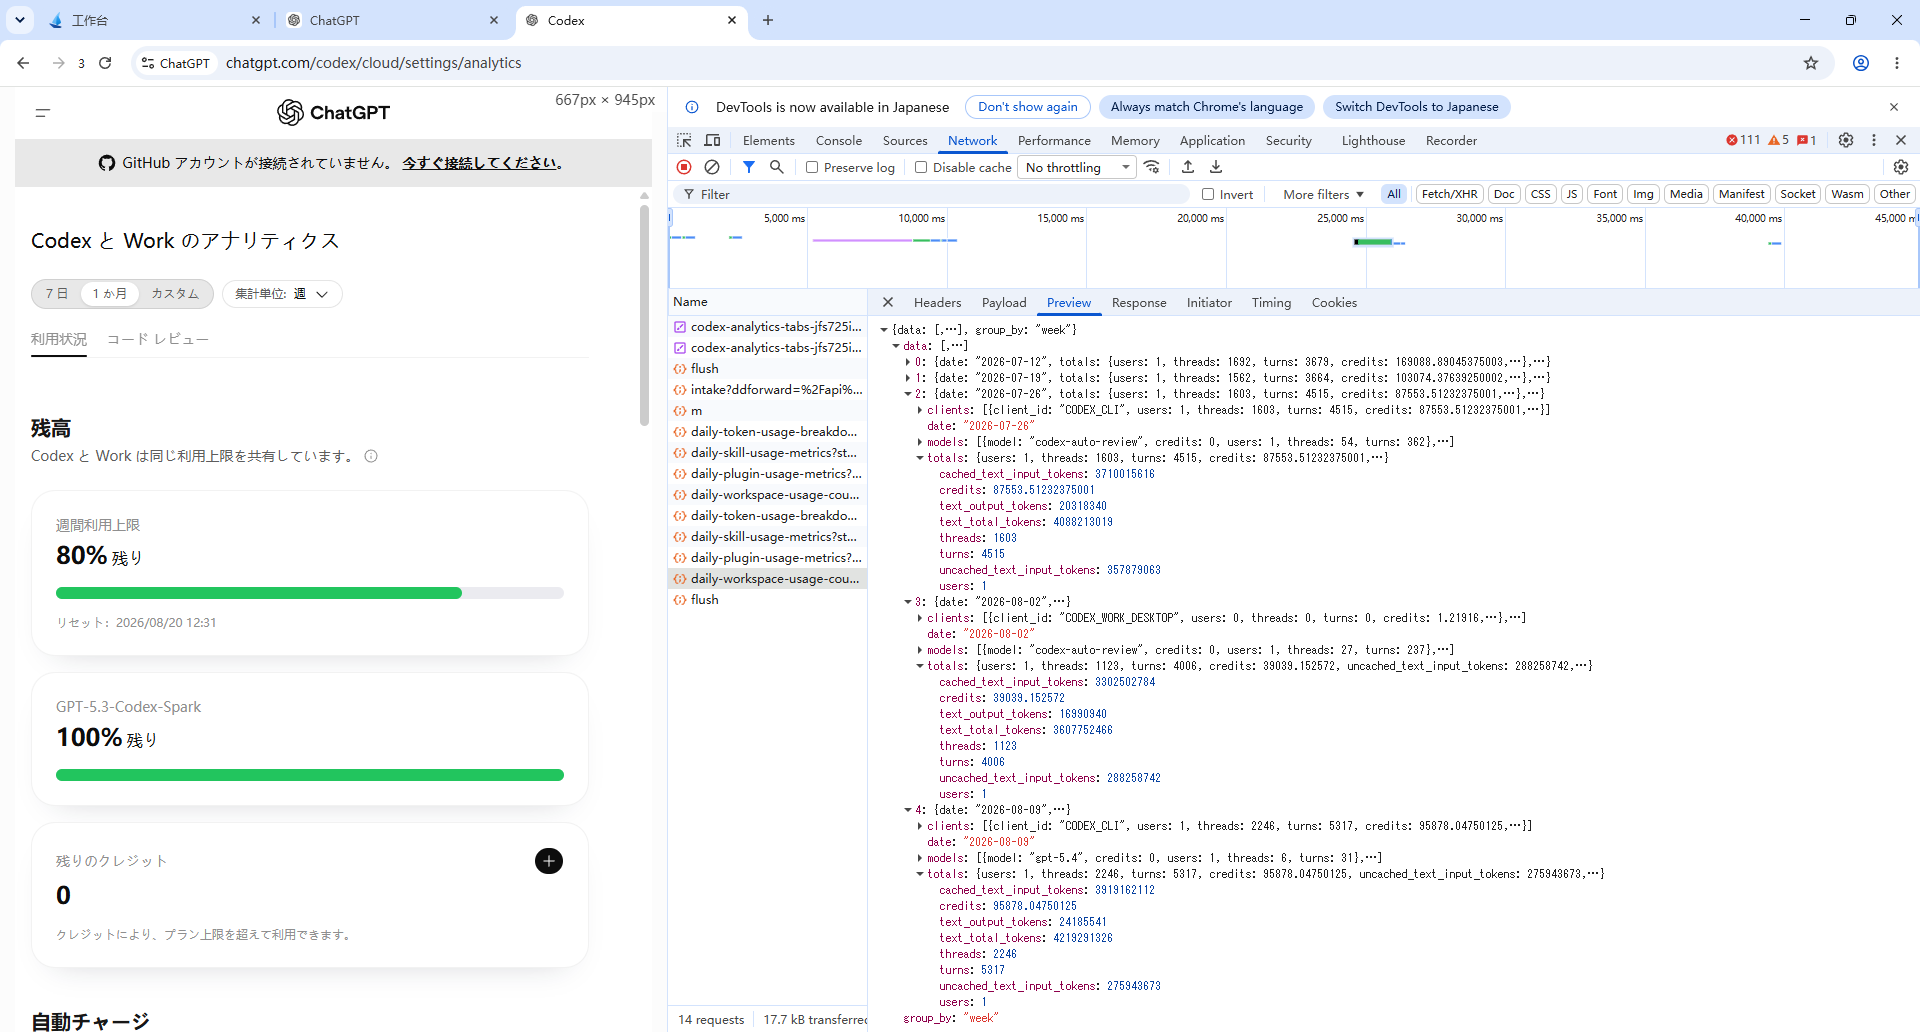The width and height of the screenshot is (1920, 1032).
Task: Open the tab search dropdown arrow
Action: [20, 20]
